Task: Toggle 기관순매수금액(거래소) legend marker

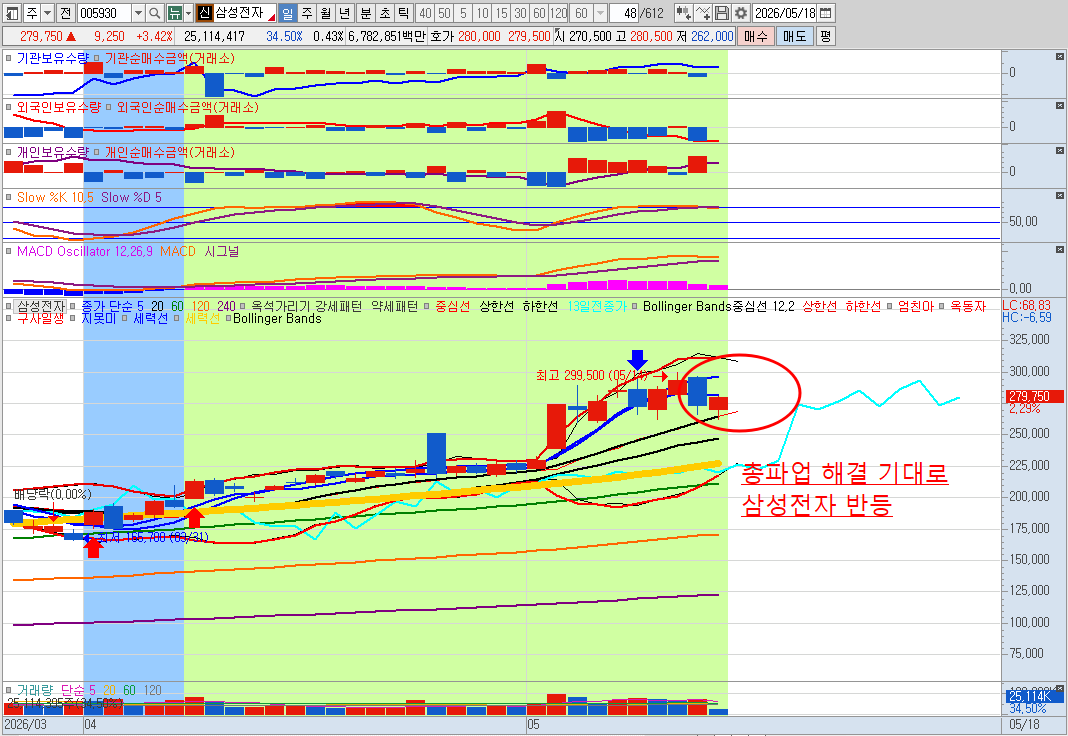Action: [x=96, y=59]
